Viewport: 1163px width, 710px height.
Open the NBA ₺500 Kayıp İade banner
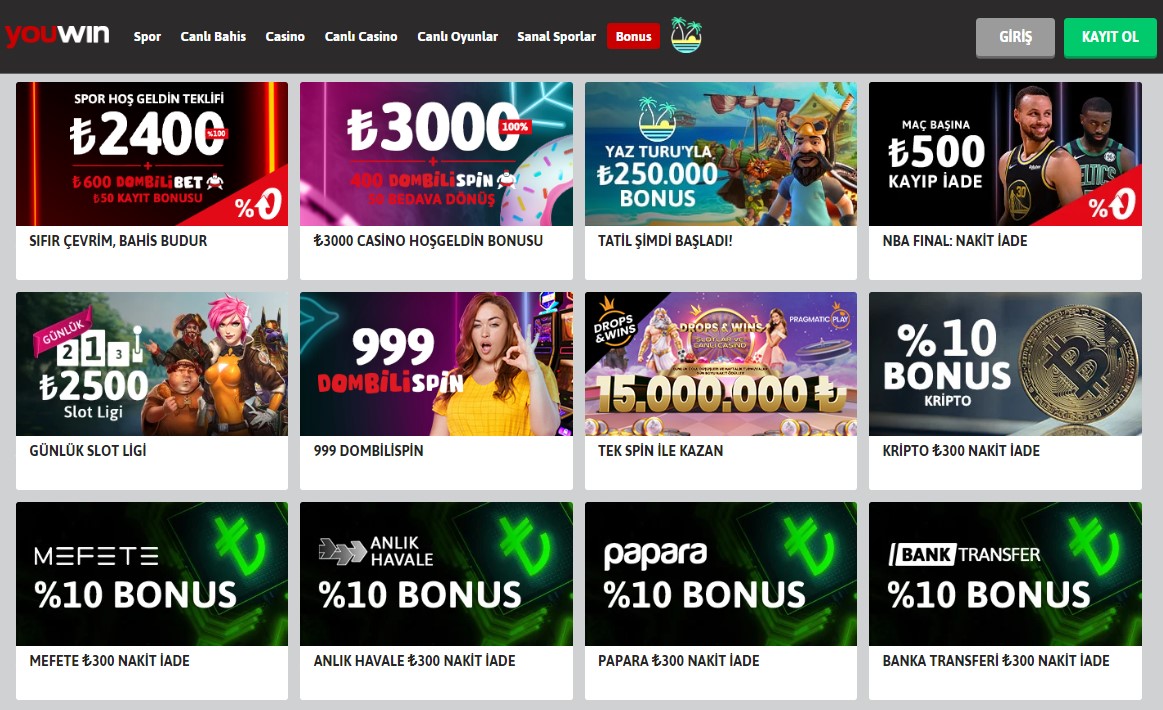(1005, 154)
